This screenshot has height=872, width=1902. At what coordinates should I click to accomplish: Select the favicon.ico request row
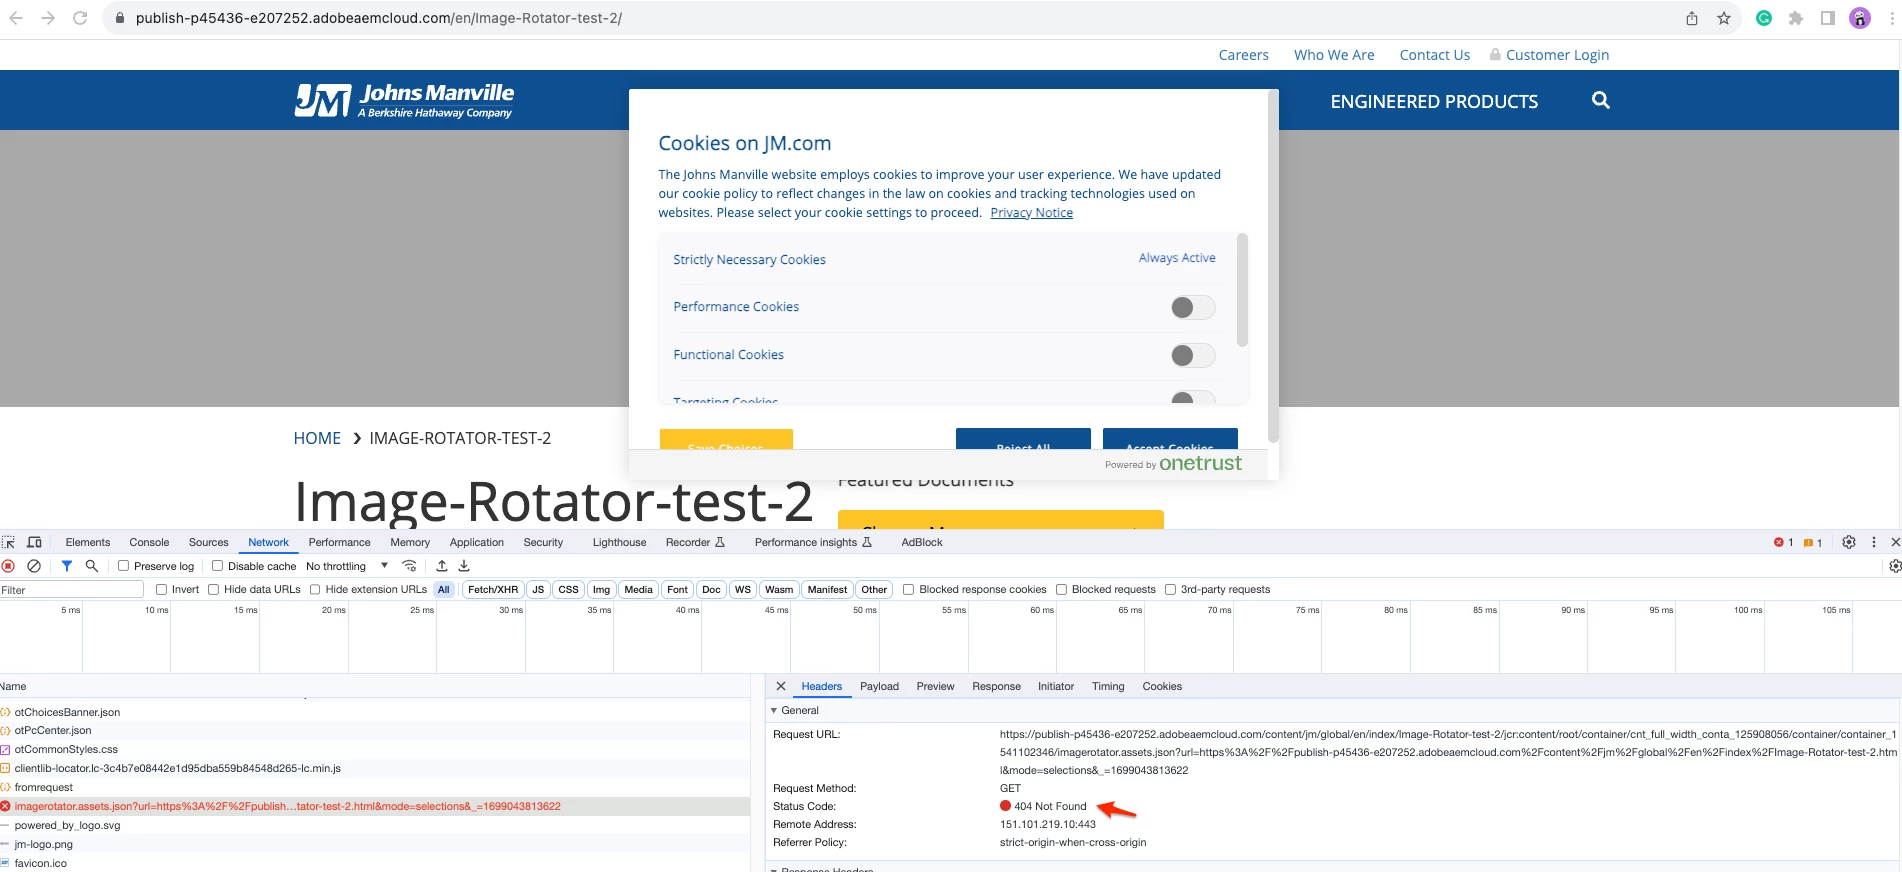(375, 863)
